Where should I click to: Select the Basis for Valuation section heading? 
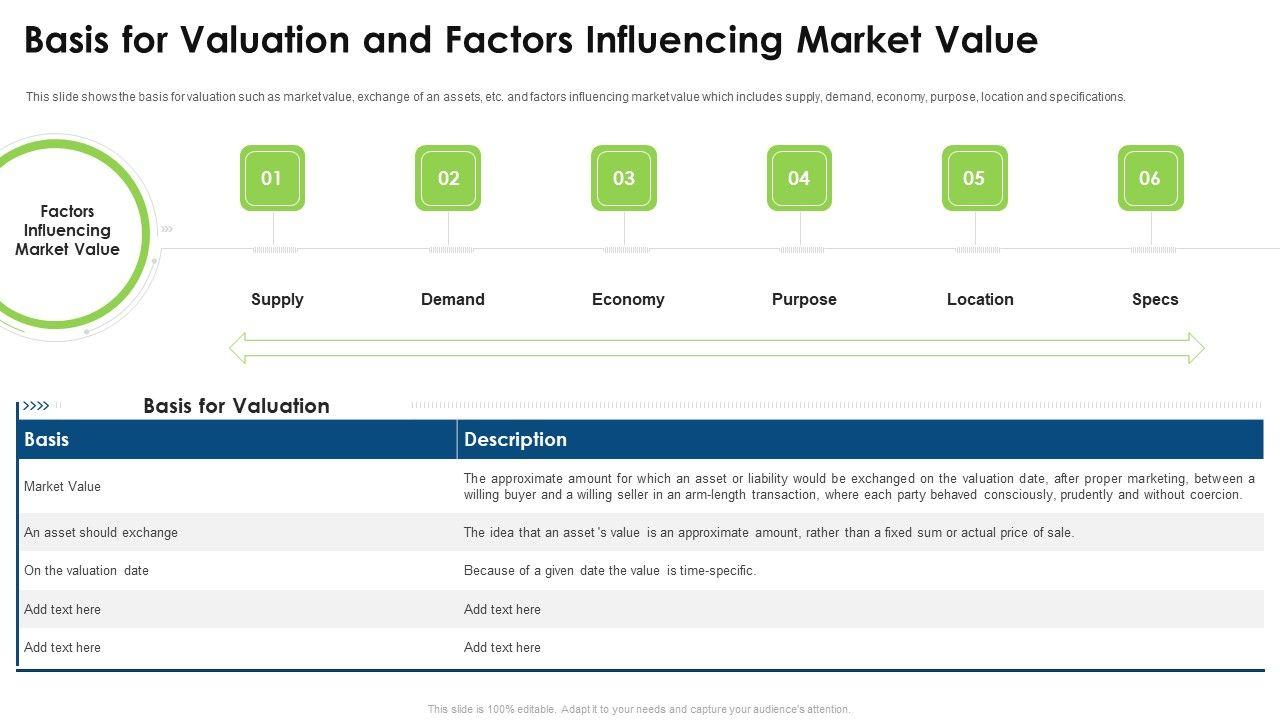coord(236,406)
